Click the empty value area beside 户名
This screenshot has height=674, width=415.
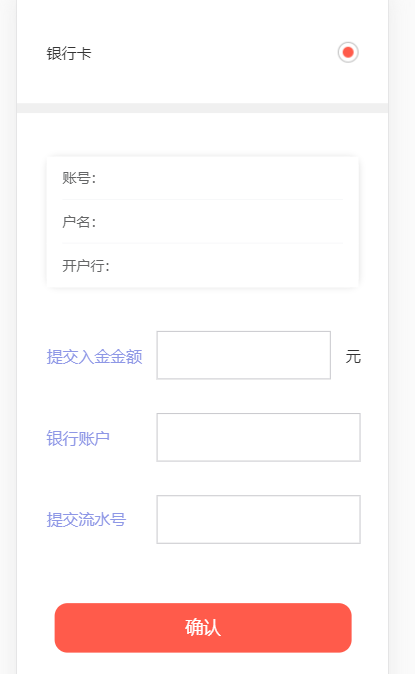[220, 222]
